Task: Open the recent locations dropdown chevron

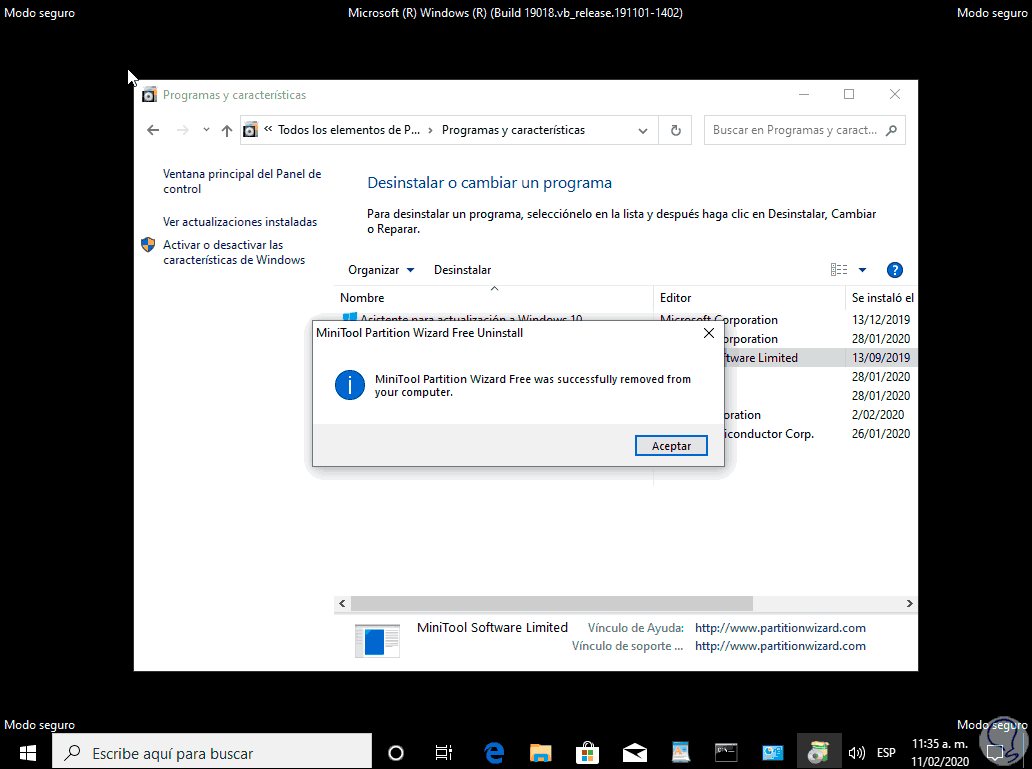Action: [x=206, y=130]
